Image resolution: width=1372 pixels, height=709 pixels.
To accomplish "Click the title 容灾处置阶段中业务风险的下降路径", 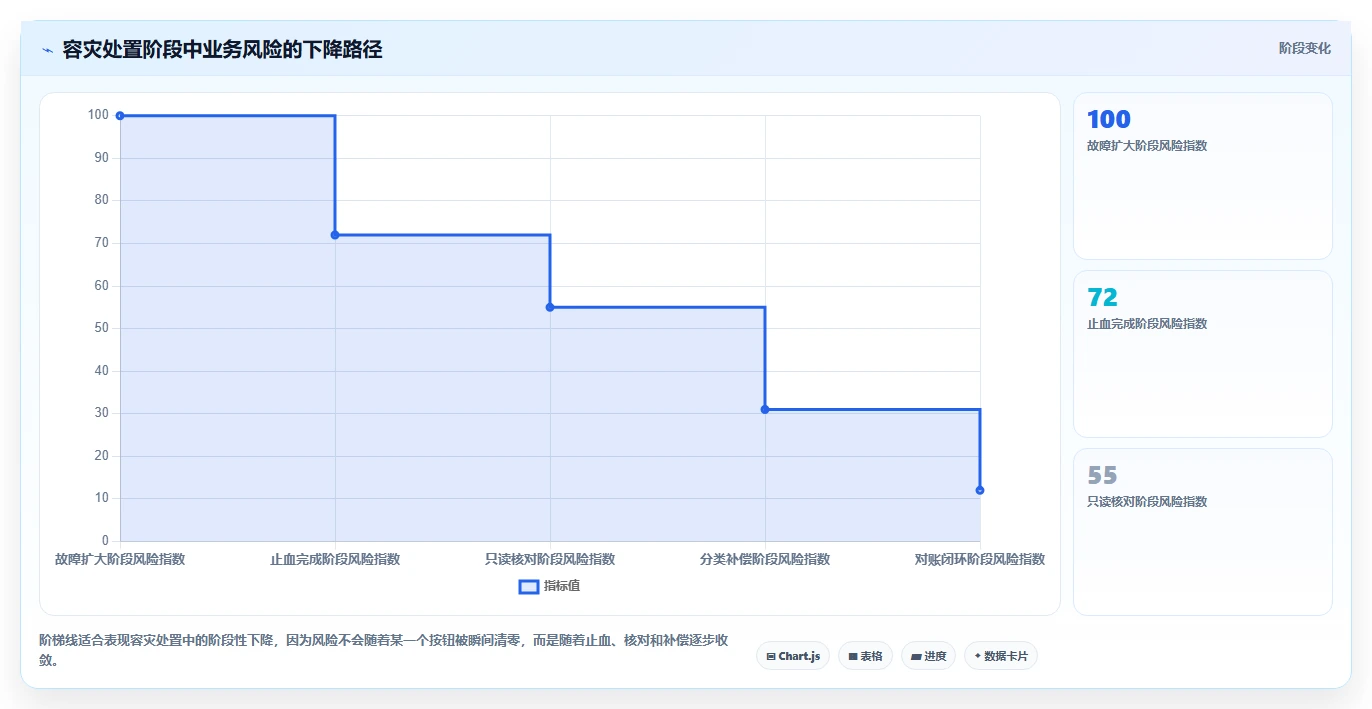I will [x=222, y=49].
